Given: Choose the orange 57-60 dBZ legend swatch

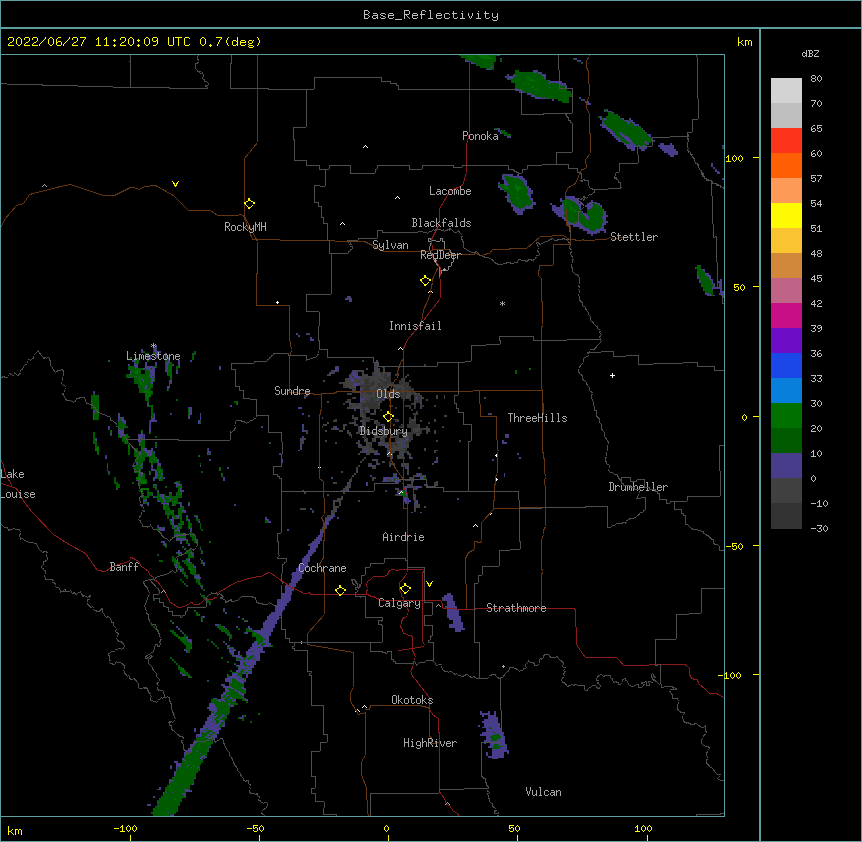Looking at the screenshot, I should (x=786, y=166).
